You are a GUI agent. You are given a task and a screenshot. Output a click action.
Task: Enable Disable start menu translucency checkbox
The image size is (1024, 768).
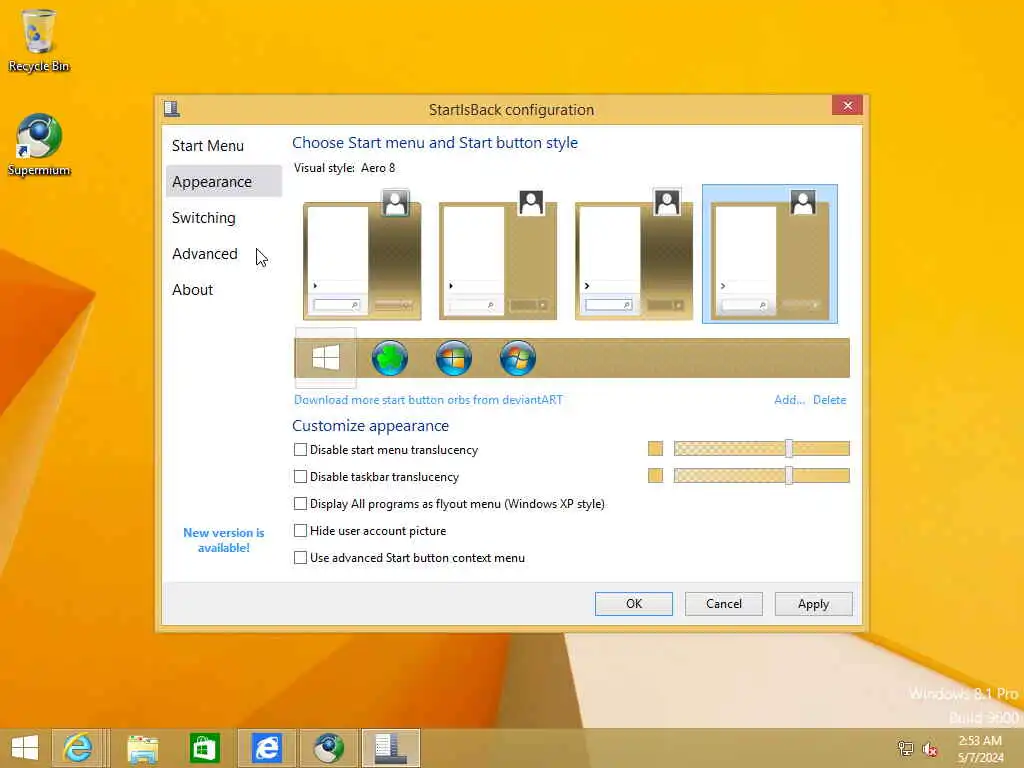(x=300, y=449)
